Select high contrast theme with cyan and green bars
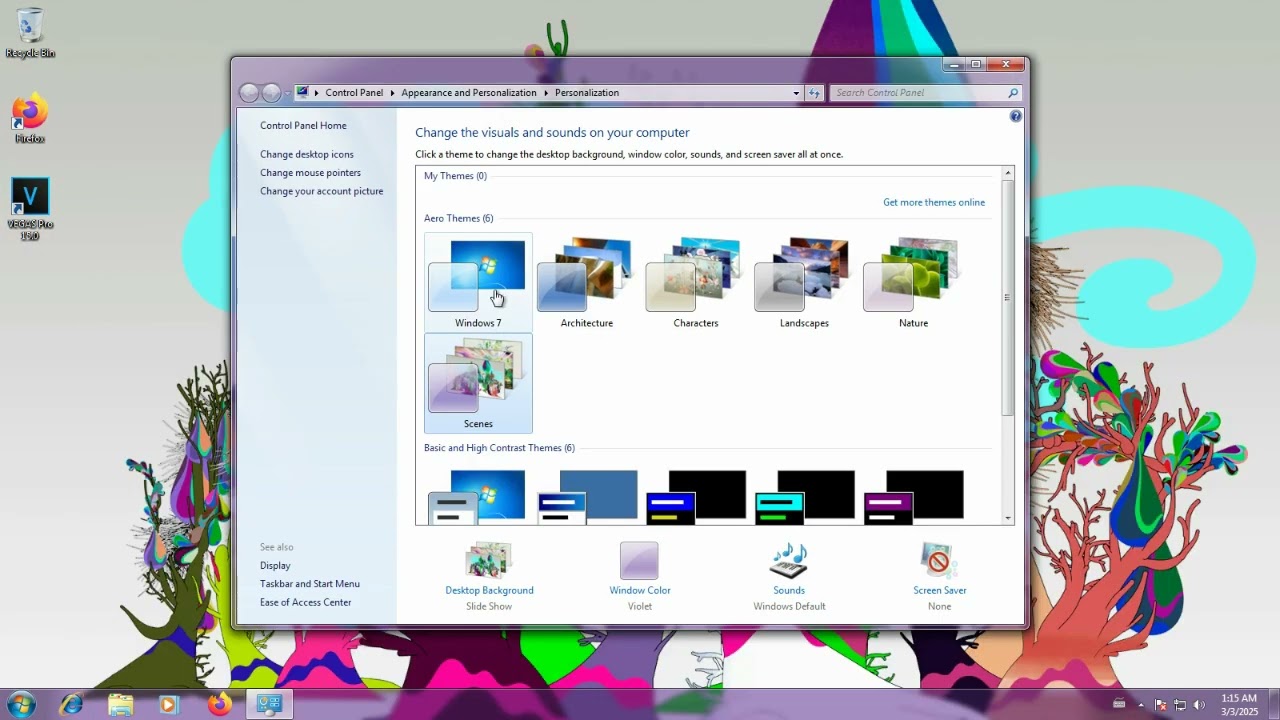The width and height of the screenshot is (1280, 720). click(x=805, y=497)
